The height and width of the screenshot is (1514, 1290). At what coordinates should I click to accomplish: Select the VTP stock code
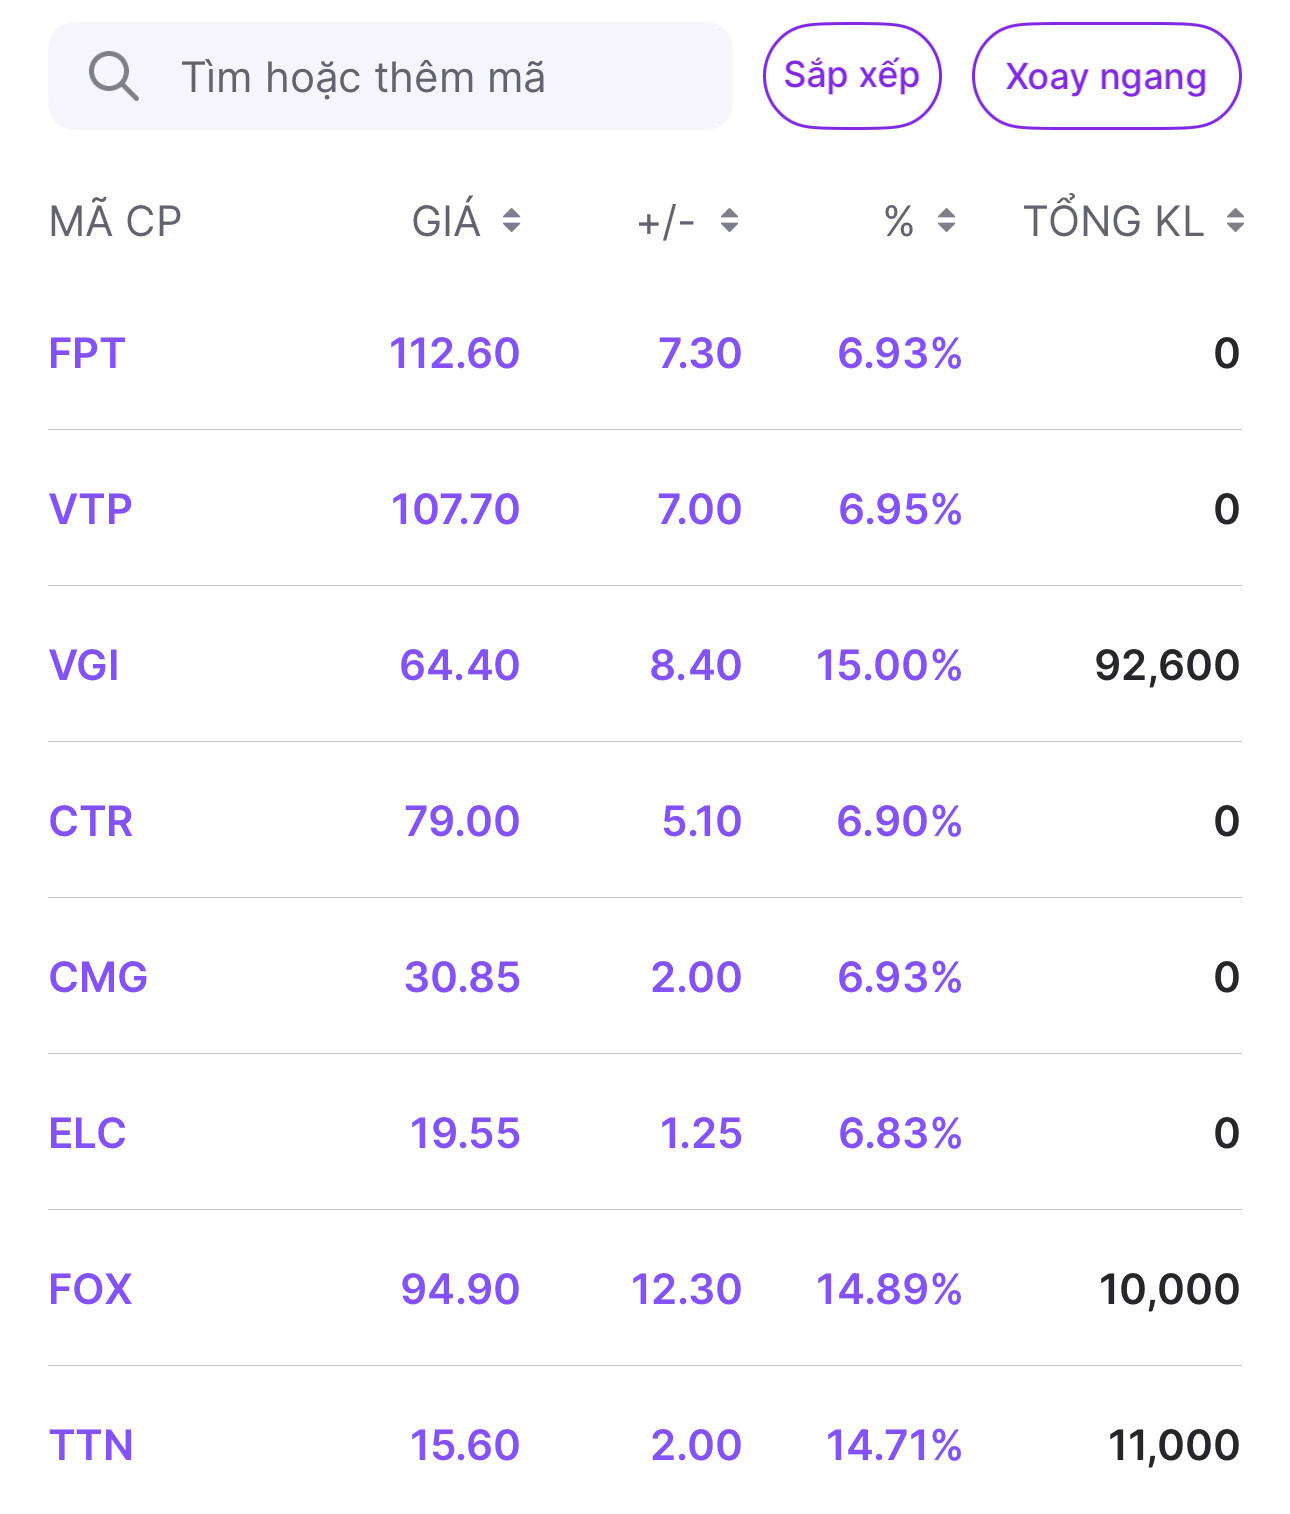90,509
